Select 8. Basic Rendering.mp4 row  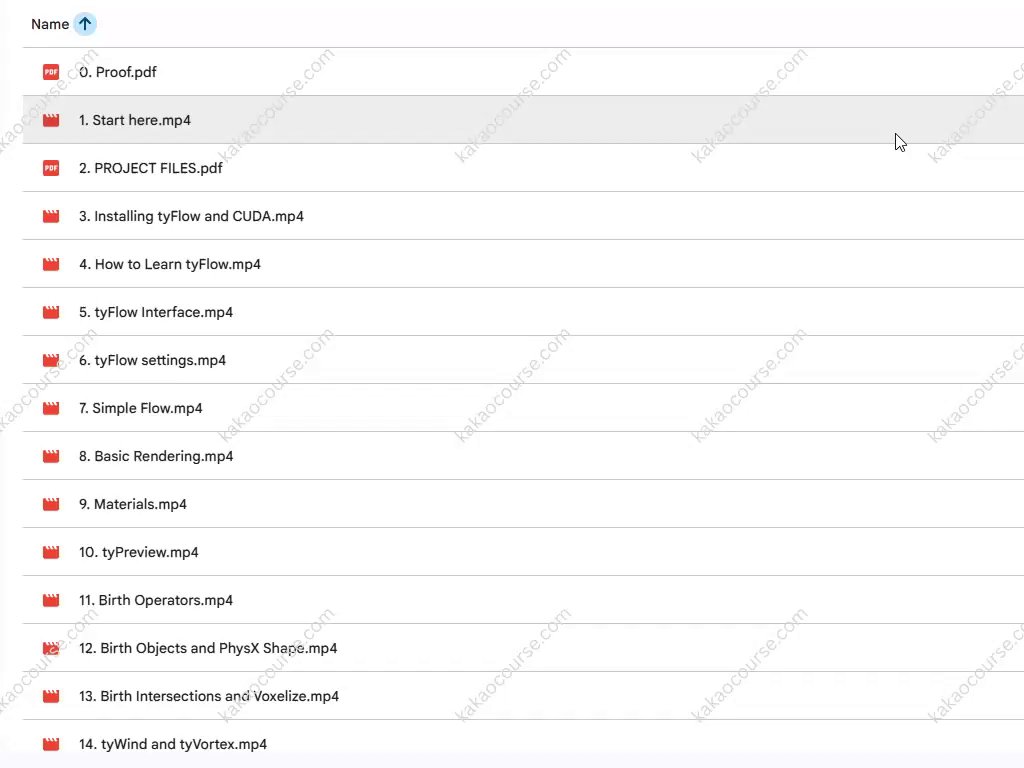(x=156, y=456)
